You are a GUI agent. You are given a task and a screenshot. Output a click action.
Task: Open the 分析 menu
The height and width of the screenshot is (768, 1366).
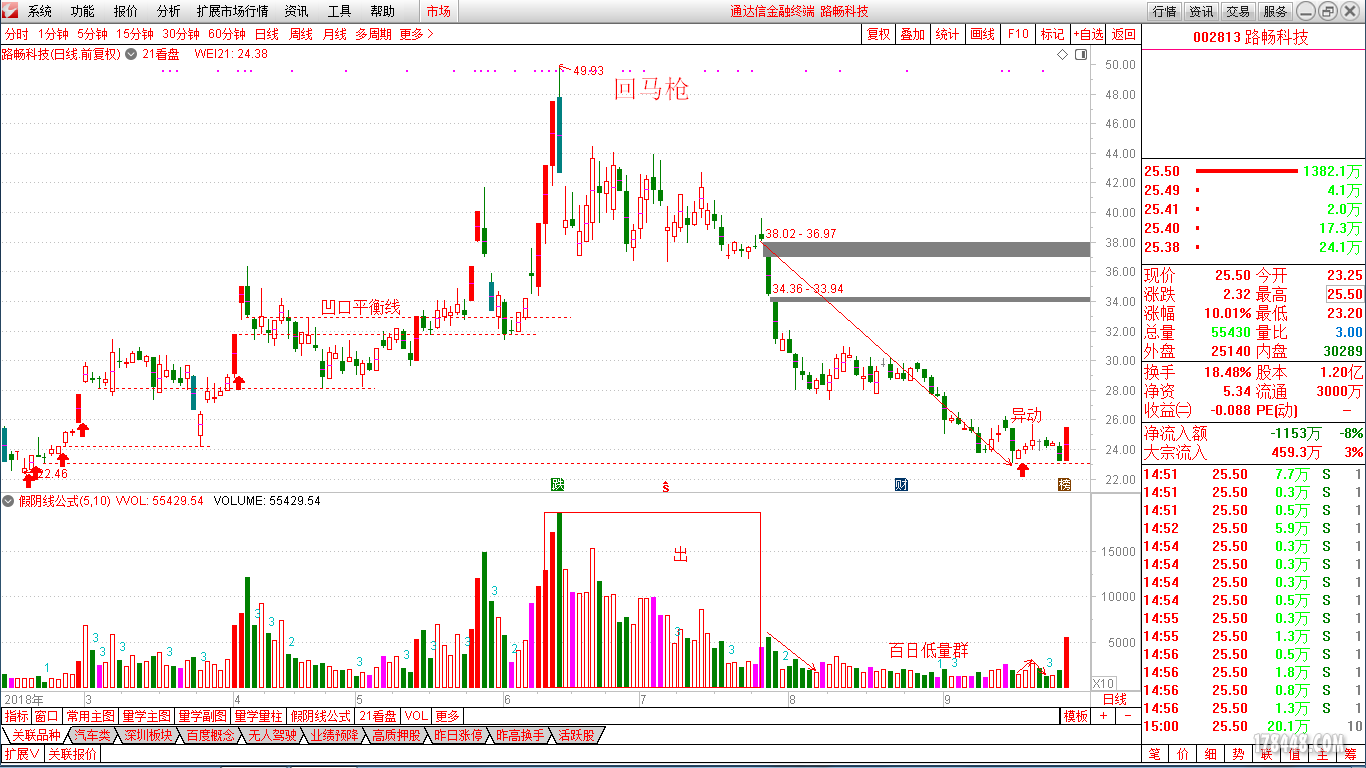(x=169, y=11)
